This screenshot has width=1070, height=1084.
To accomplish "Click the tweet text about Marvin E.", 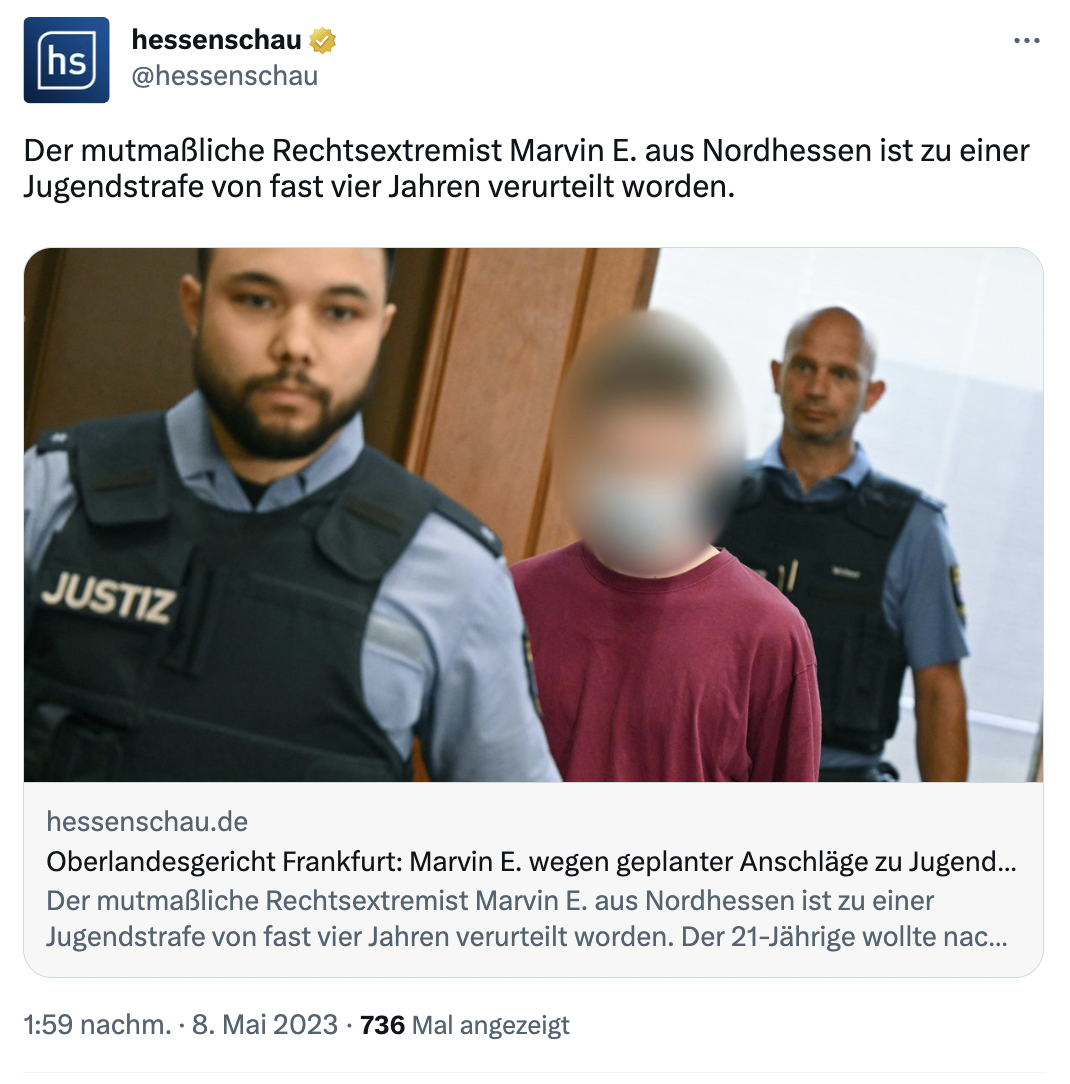I will pyautogui.click(x=527, y=169).
